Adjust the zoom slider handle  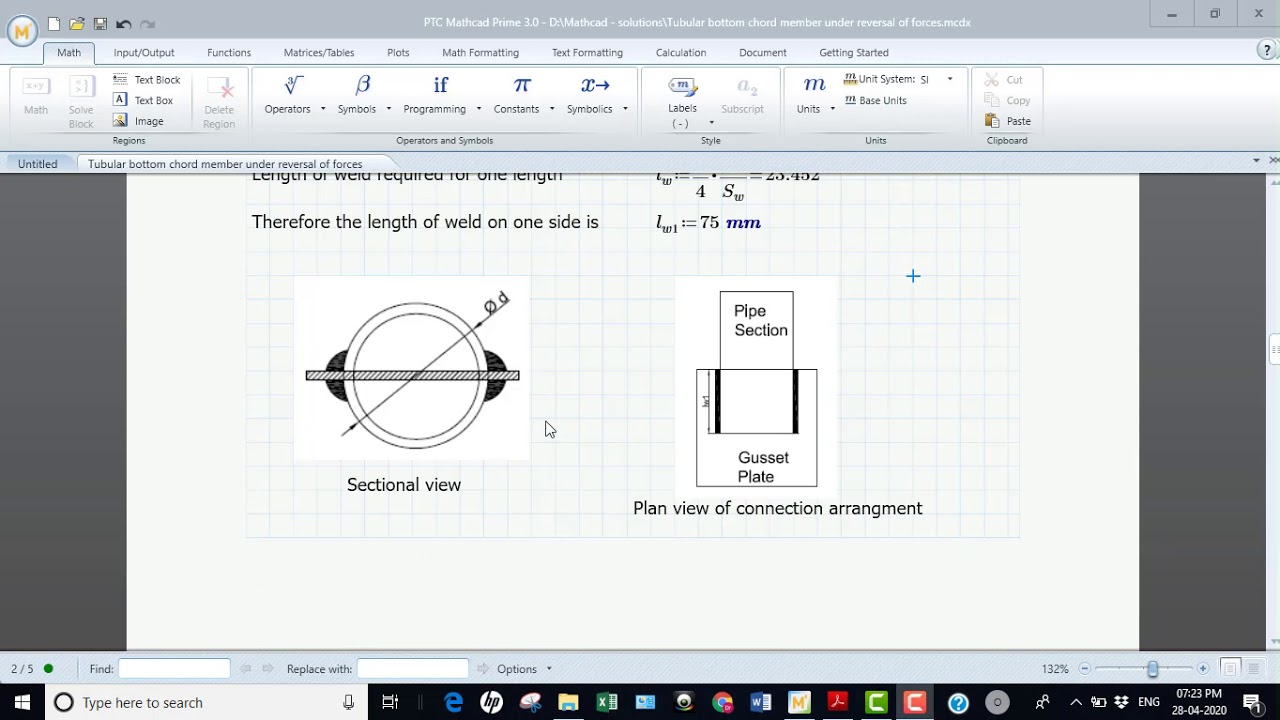(x=1152, y=669)
